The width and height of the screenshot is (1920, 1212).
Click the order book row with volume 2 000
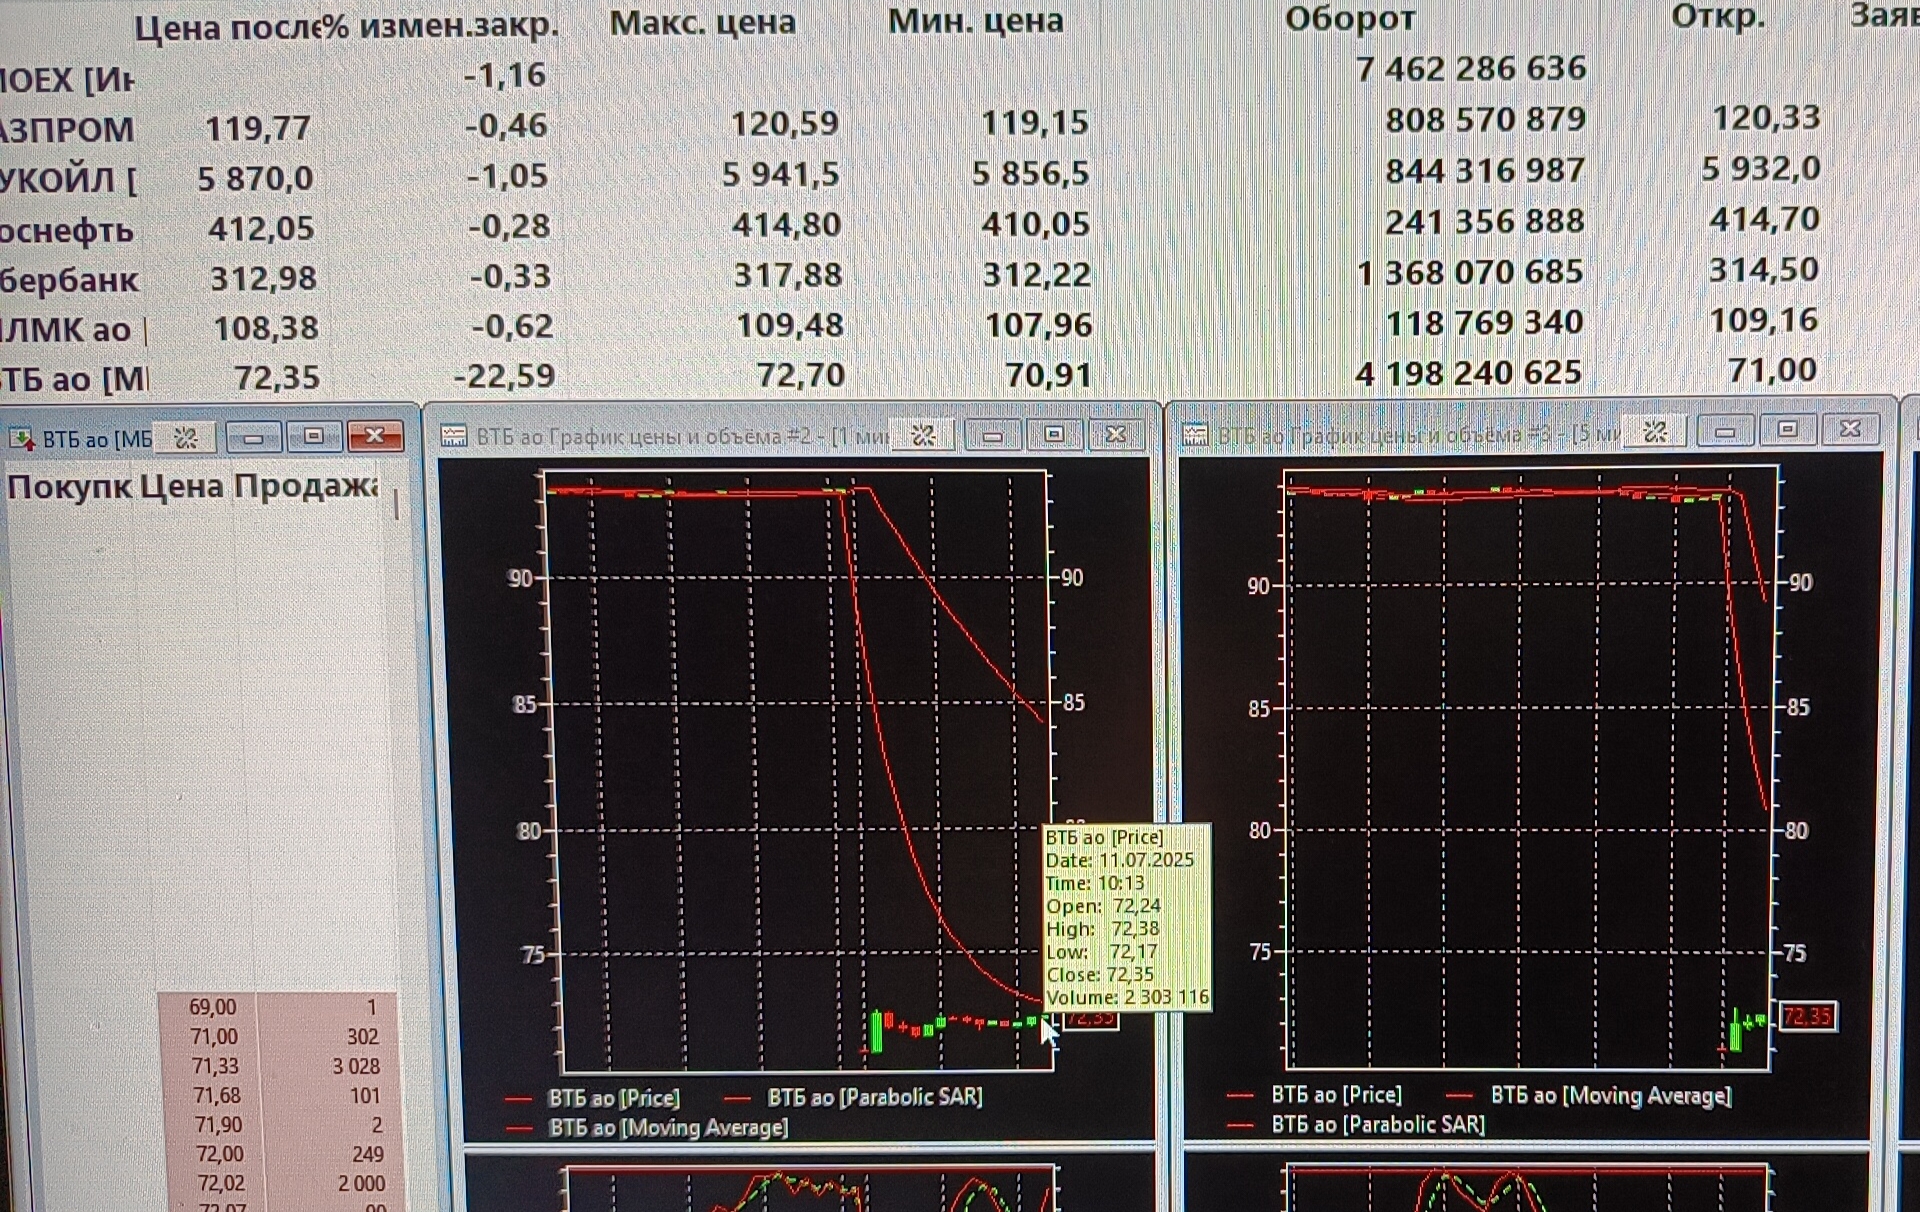tap(360, 1183)
